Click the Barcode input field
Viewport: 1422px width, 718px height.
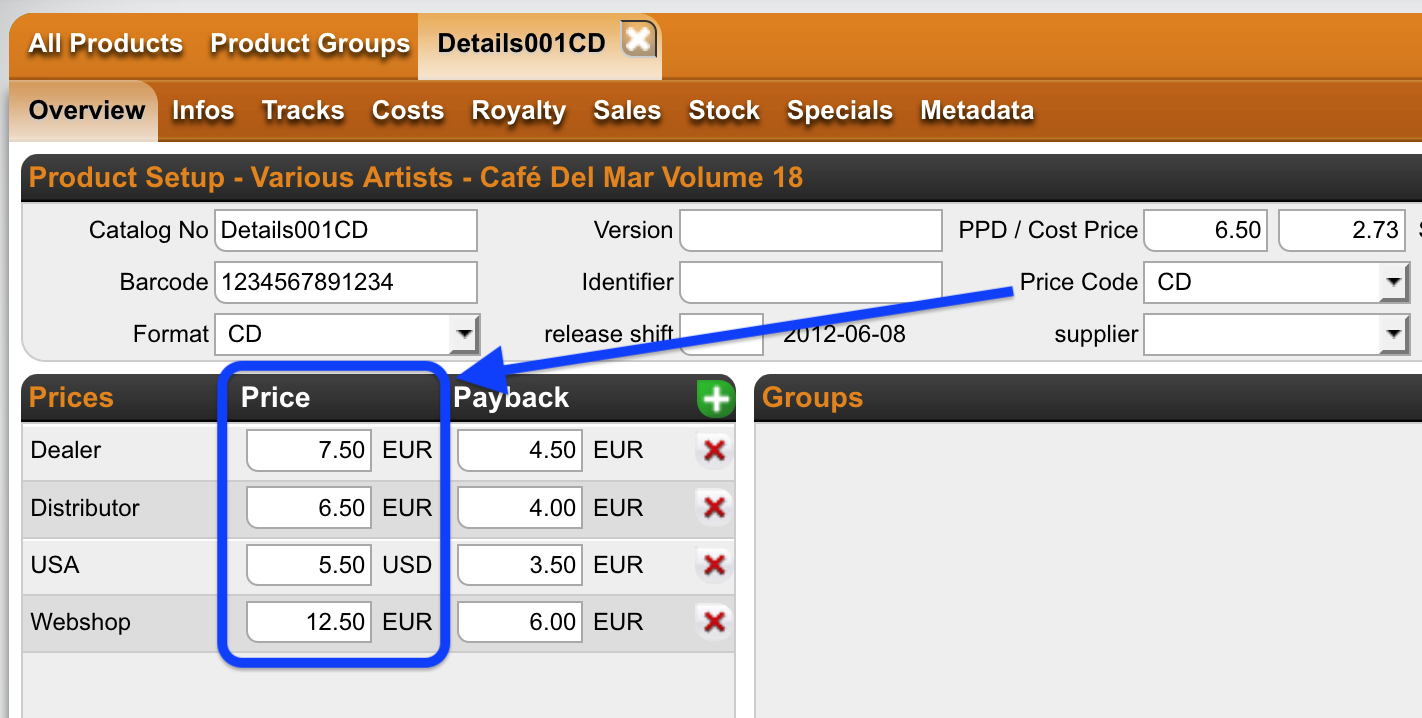(346, 283)
